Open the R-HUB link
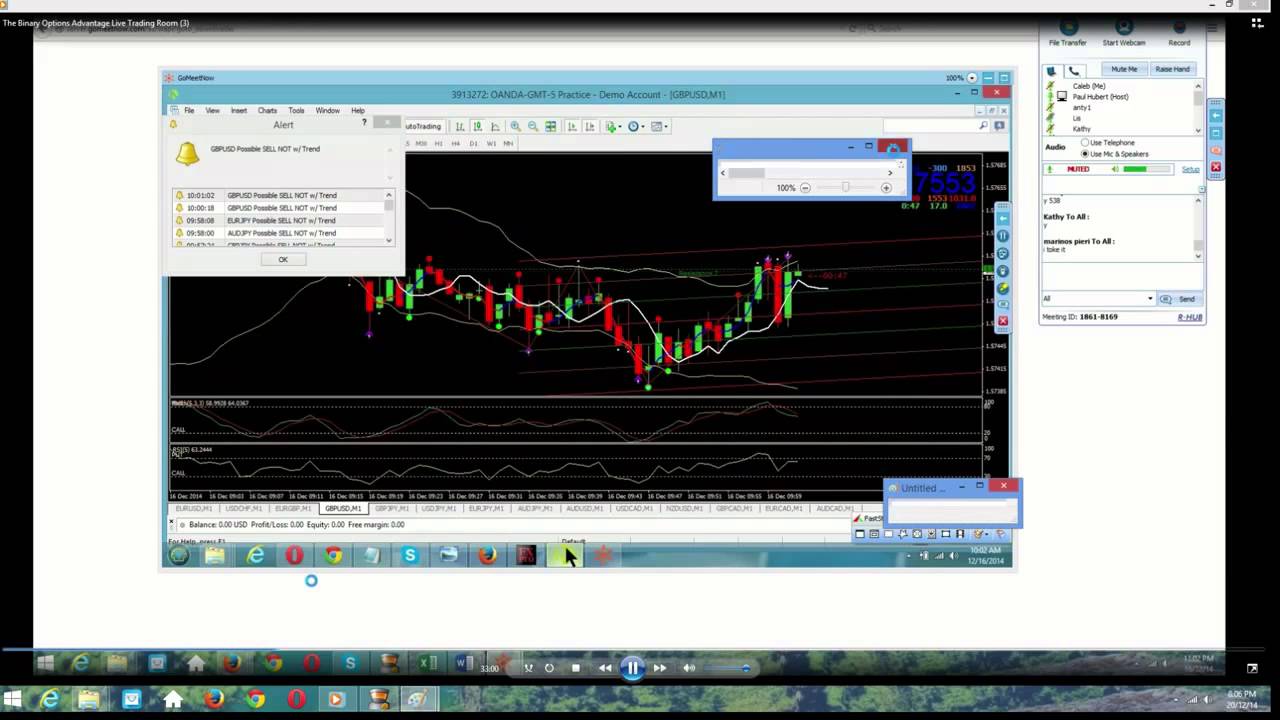This screenshot has width=1280, height=720. (x=1189, y=317)
